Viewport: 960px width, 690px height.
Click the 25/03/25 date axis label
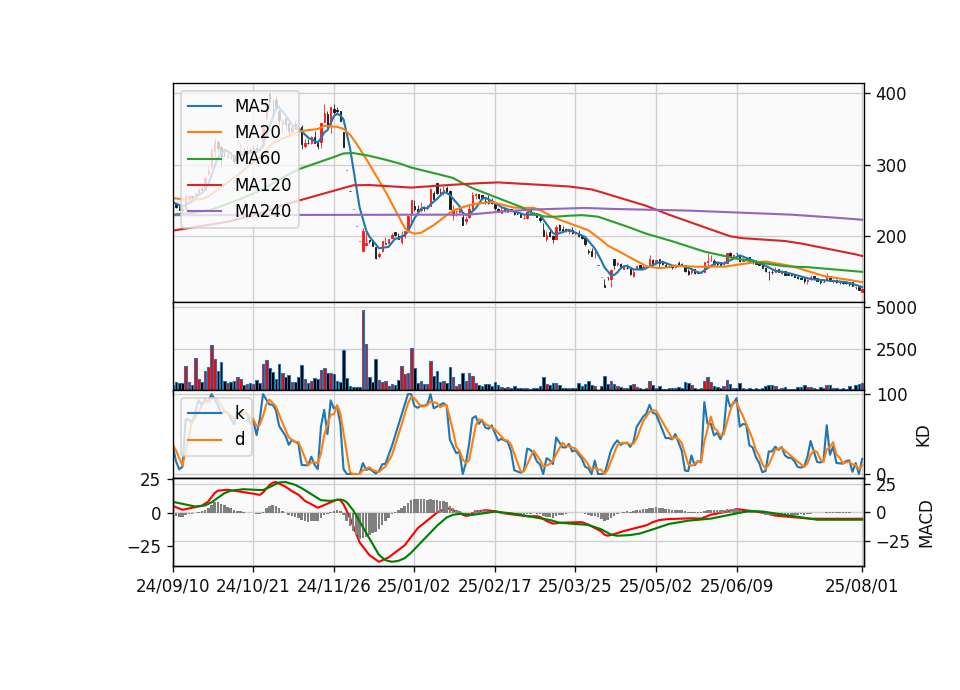(575, 586)
